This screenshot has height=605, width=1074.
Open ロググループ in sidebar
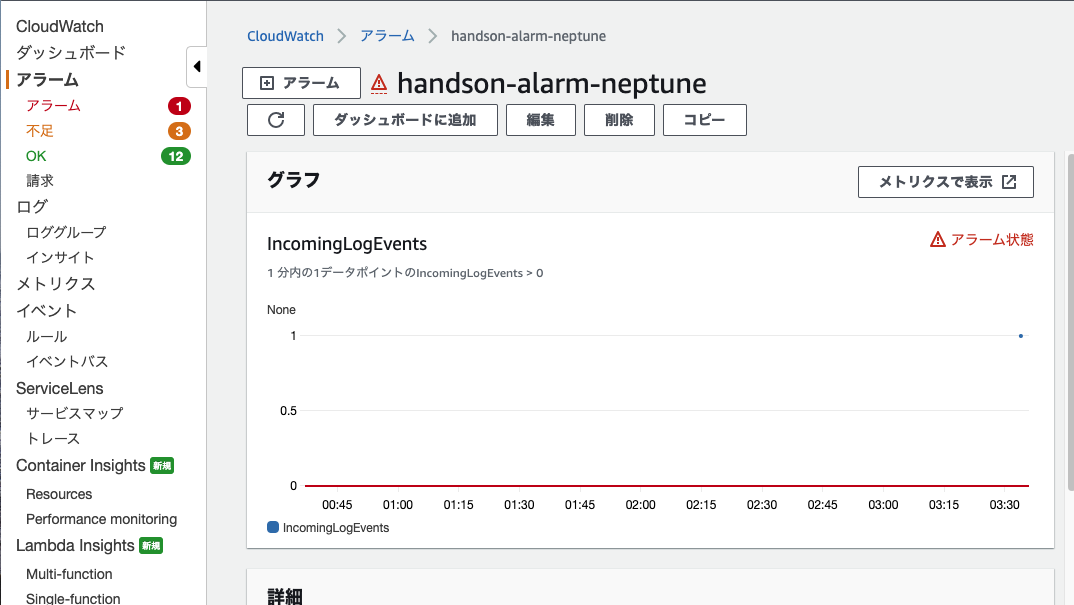[x=66, y=232]
